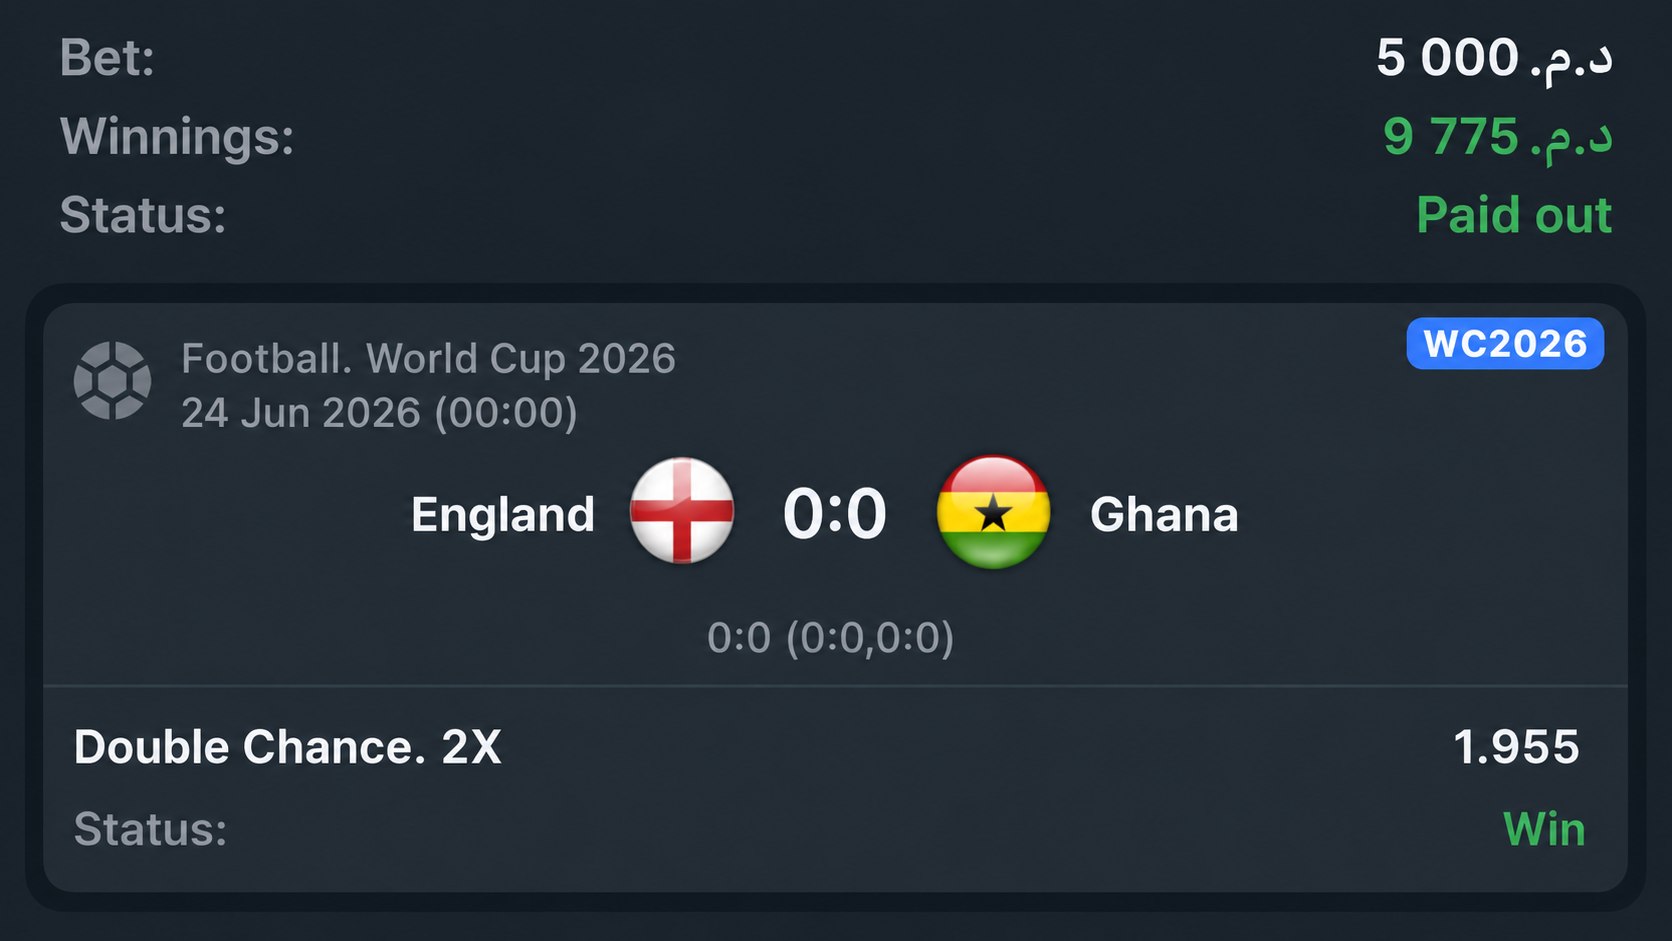Click the 5 000 bet amount

(x=1494, y=57)
